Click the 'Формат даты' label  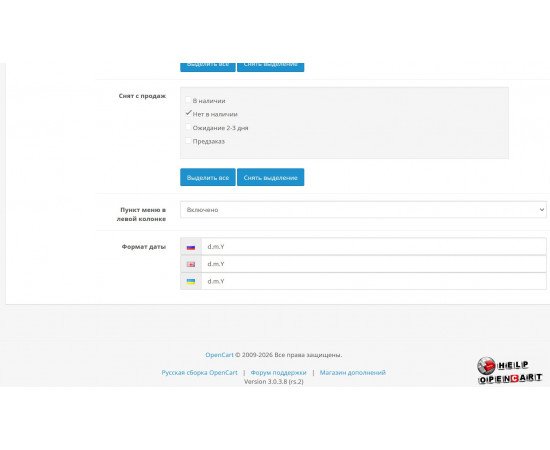(144, 247)
